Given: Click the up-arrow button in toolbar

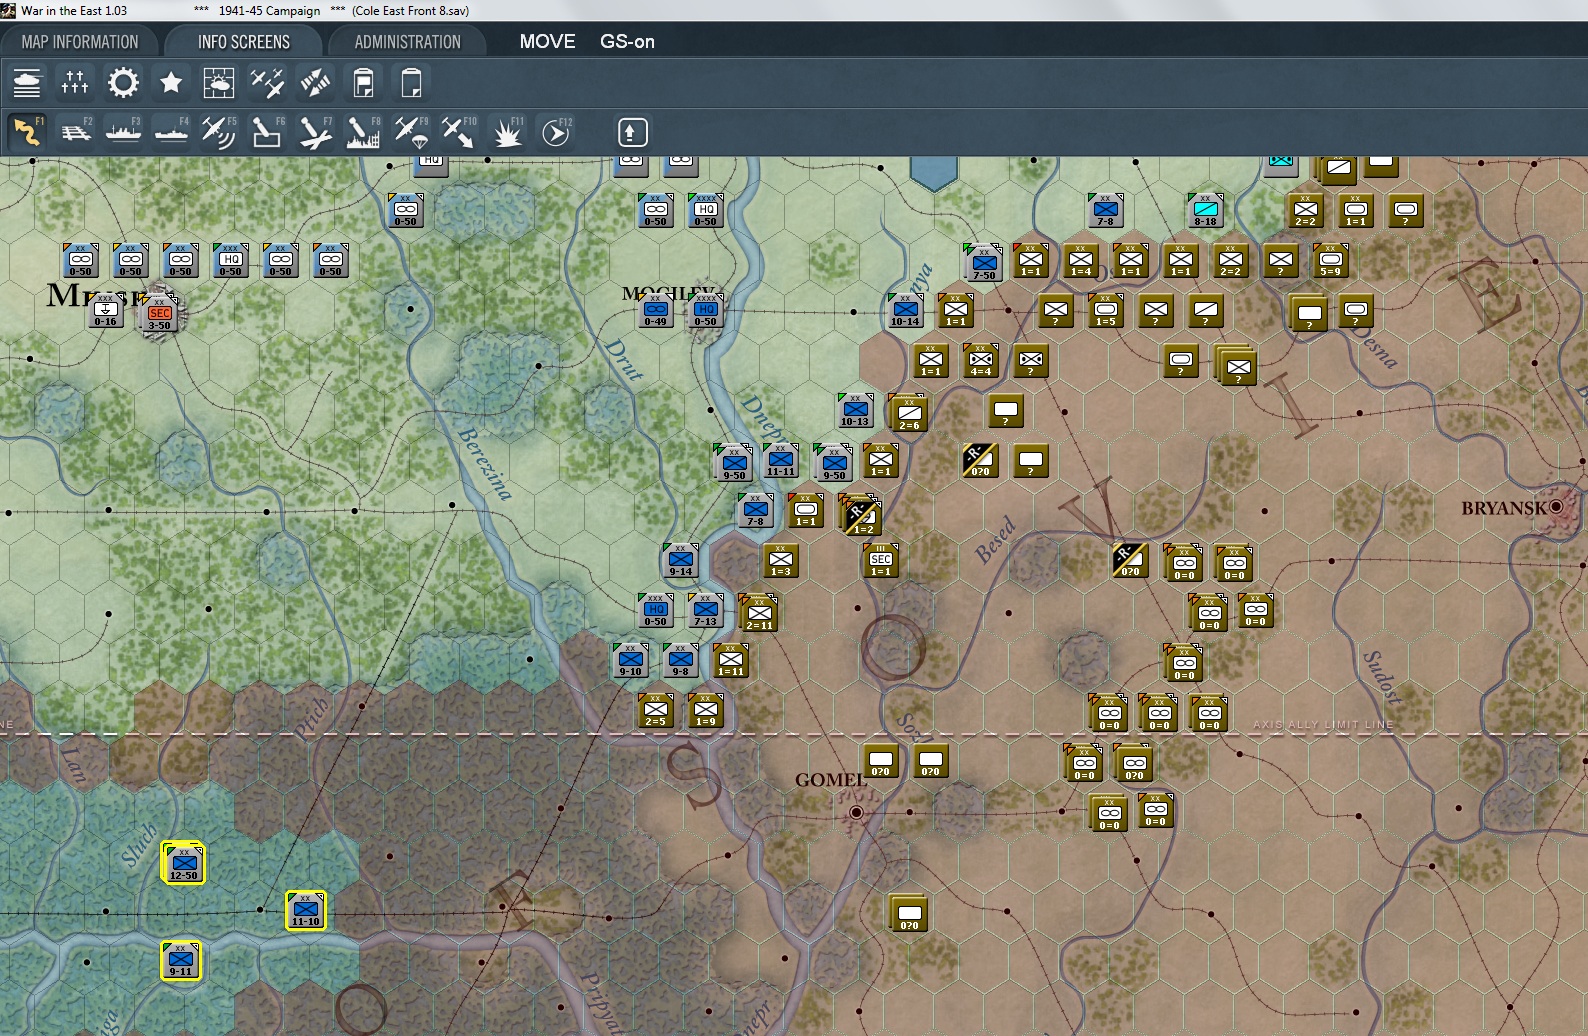Looking at the screenshot, I should pyautogui.click(x=632, y=132).
